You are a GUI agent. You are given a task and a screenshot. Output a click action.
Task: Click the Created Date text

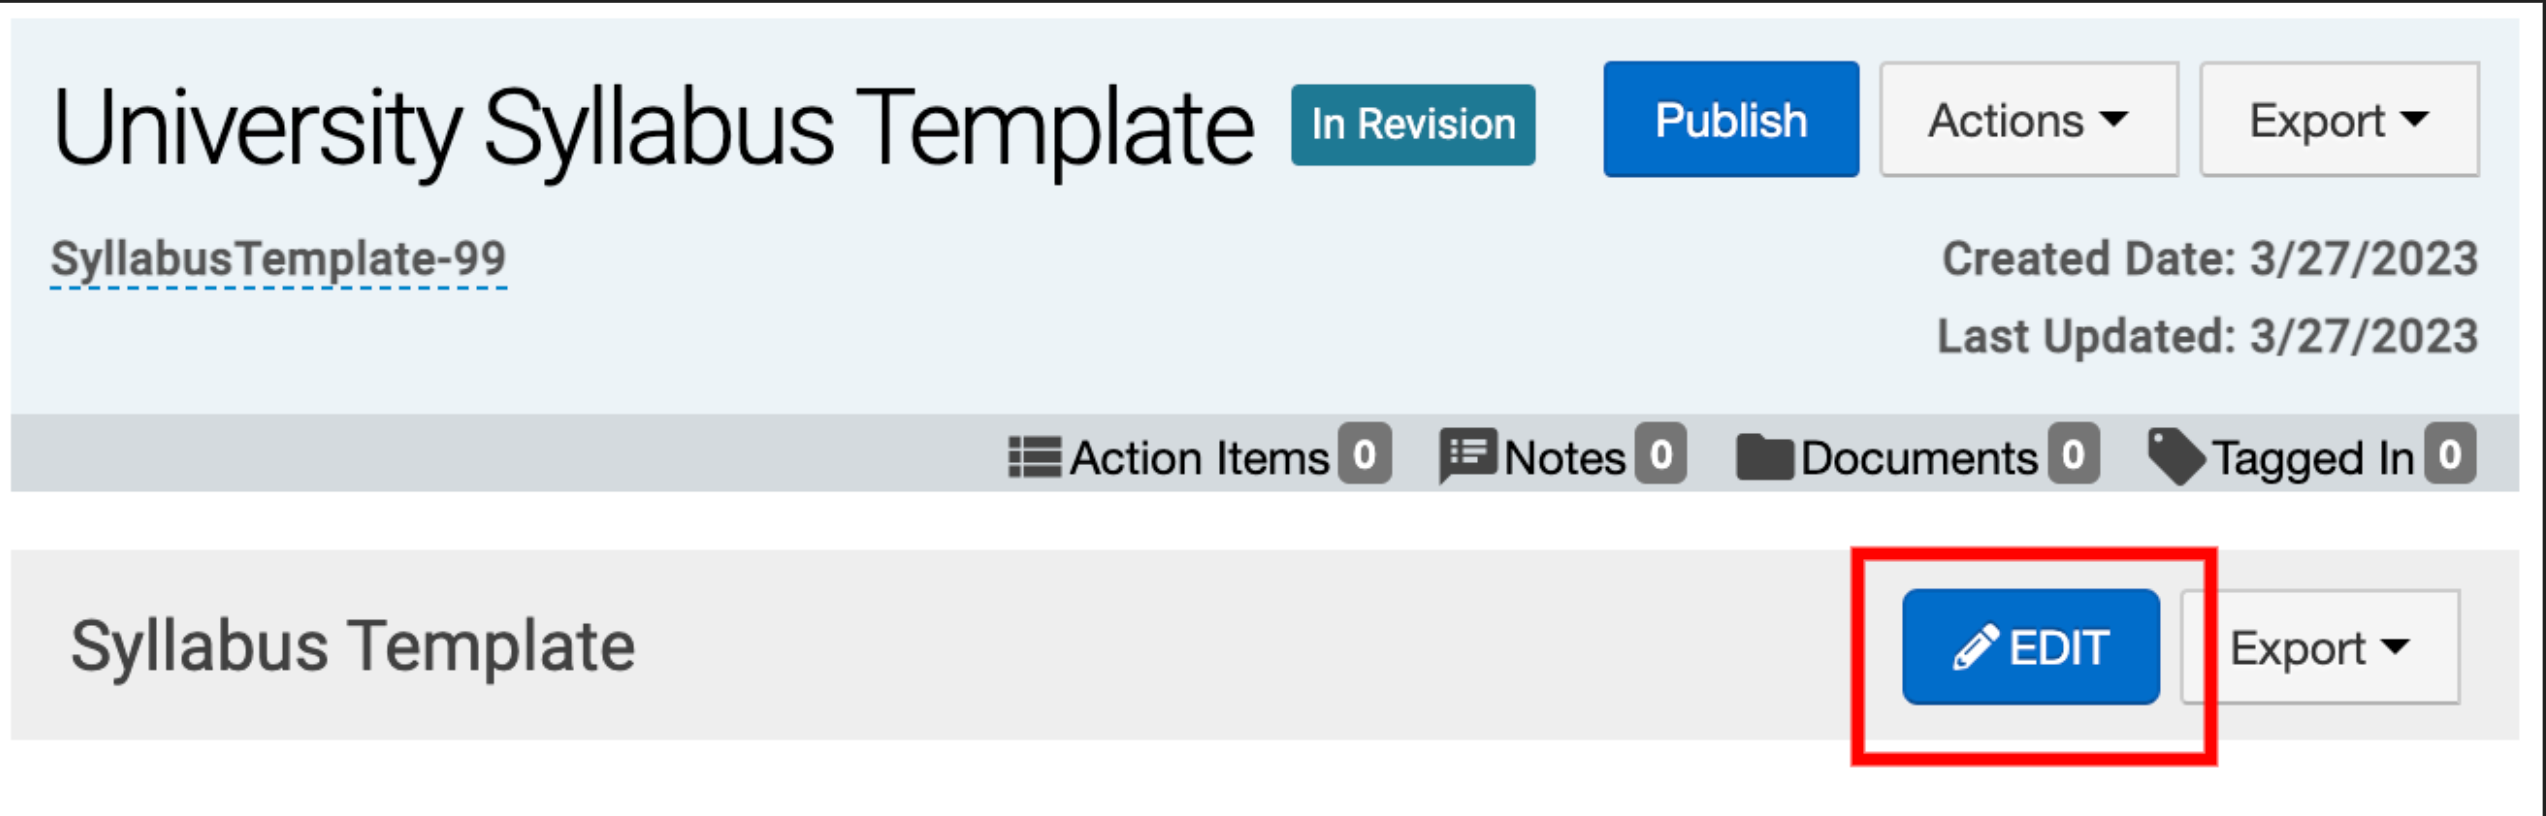2209,259
